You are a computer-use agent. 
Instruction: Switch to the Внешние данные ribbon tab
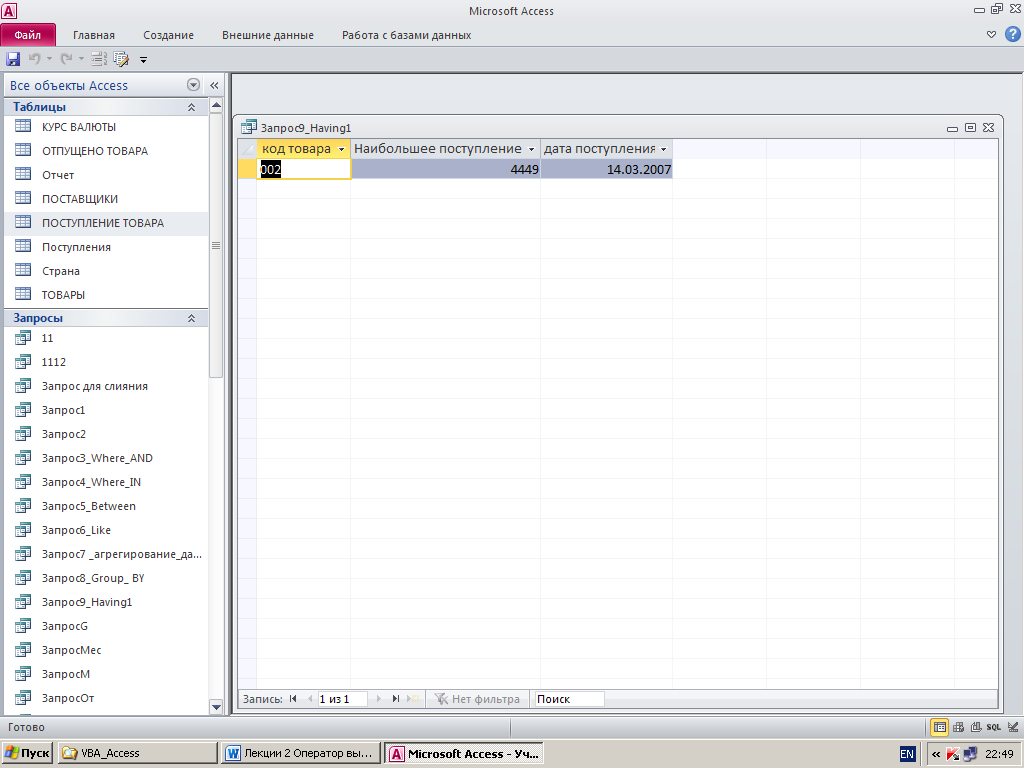(x=268, y=35)
